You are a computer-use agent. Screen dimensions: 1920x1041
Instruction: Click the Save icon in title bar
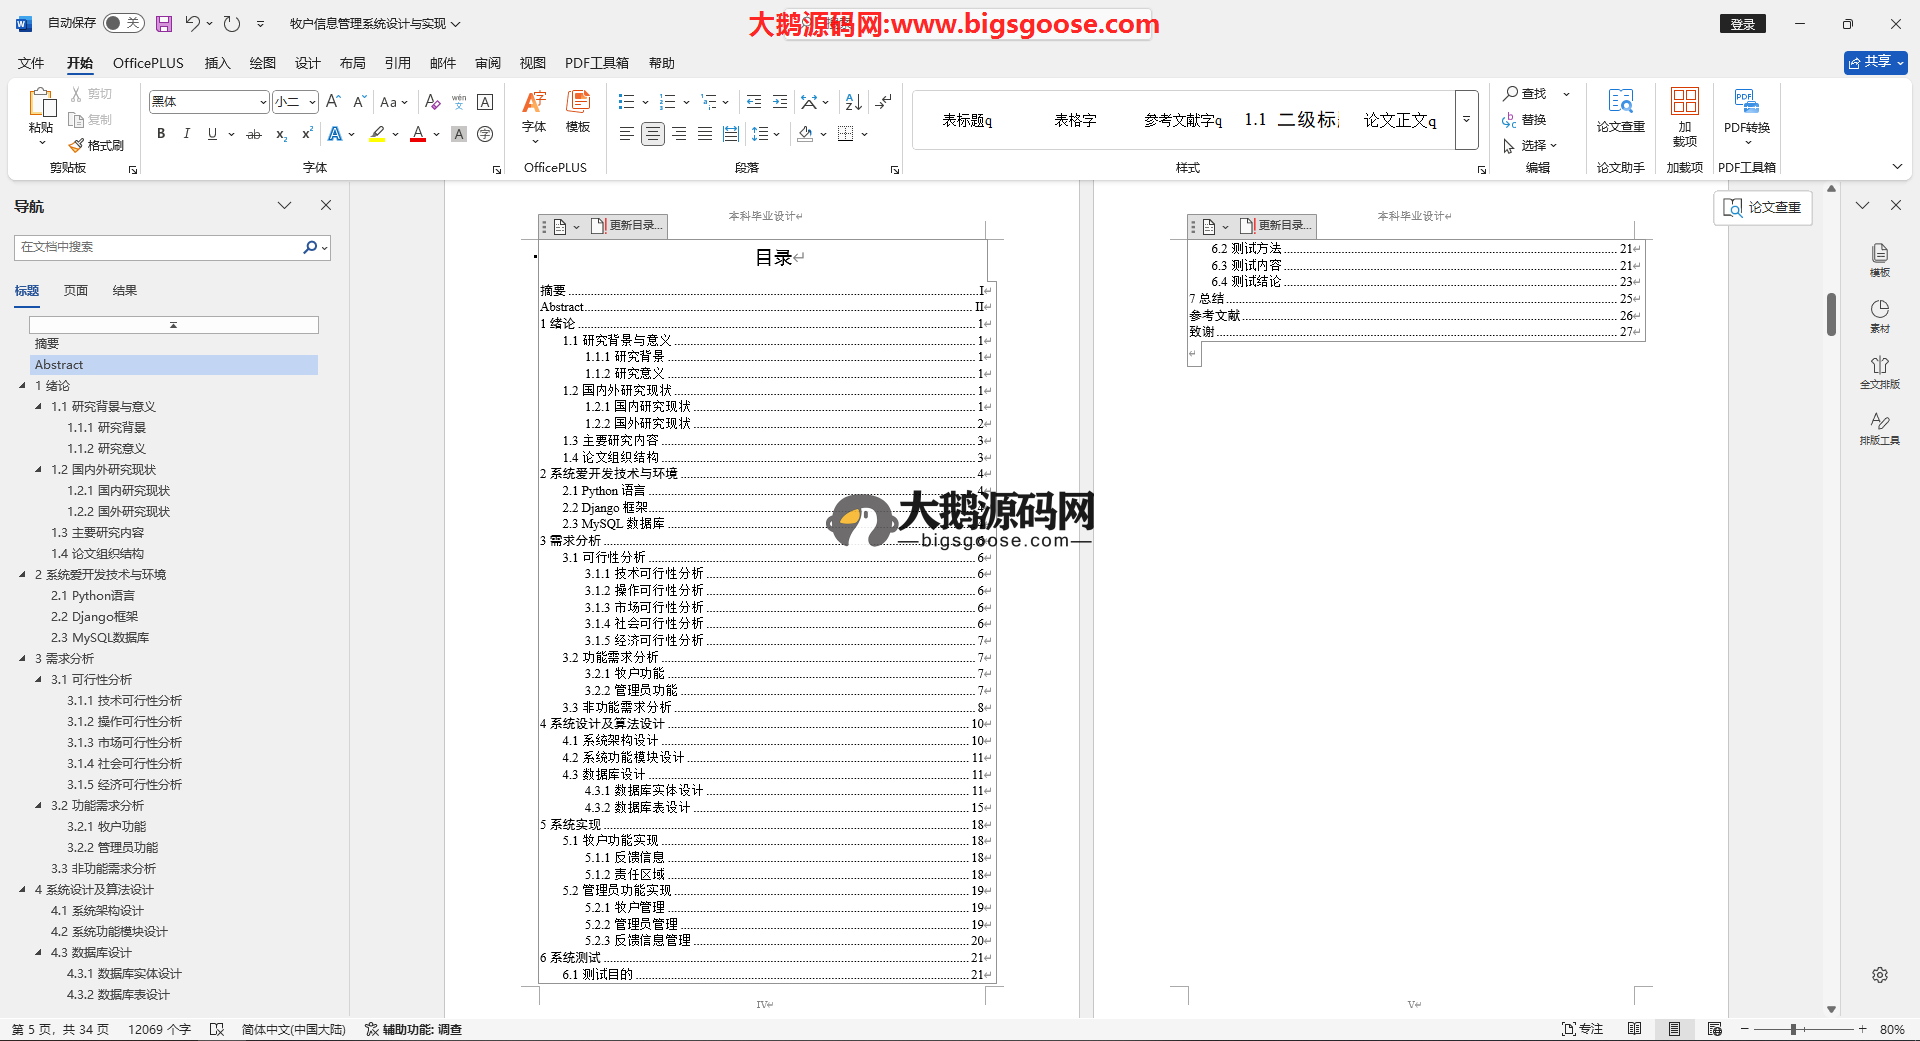point(164,23)
